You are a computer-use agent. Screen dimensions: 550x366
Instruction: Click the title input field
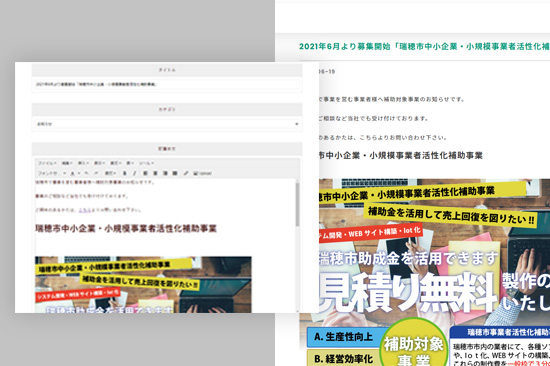click(x=167, y=84)
